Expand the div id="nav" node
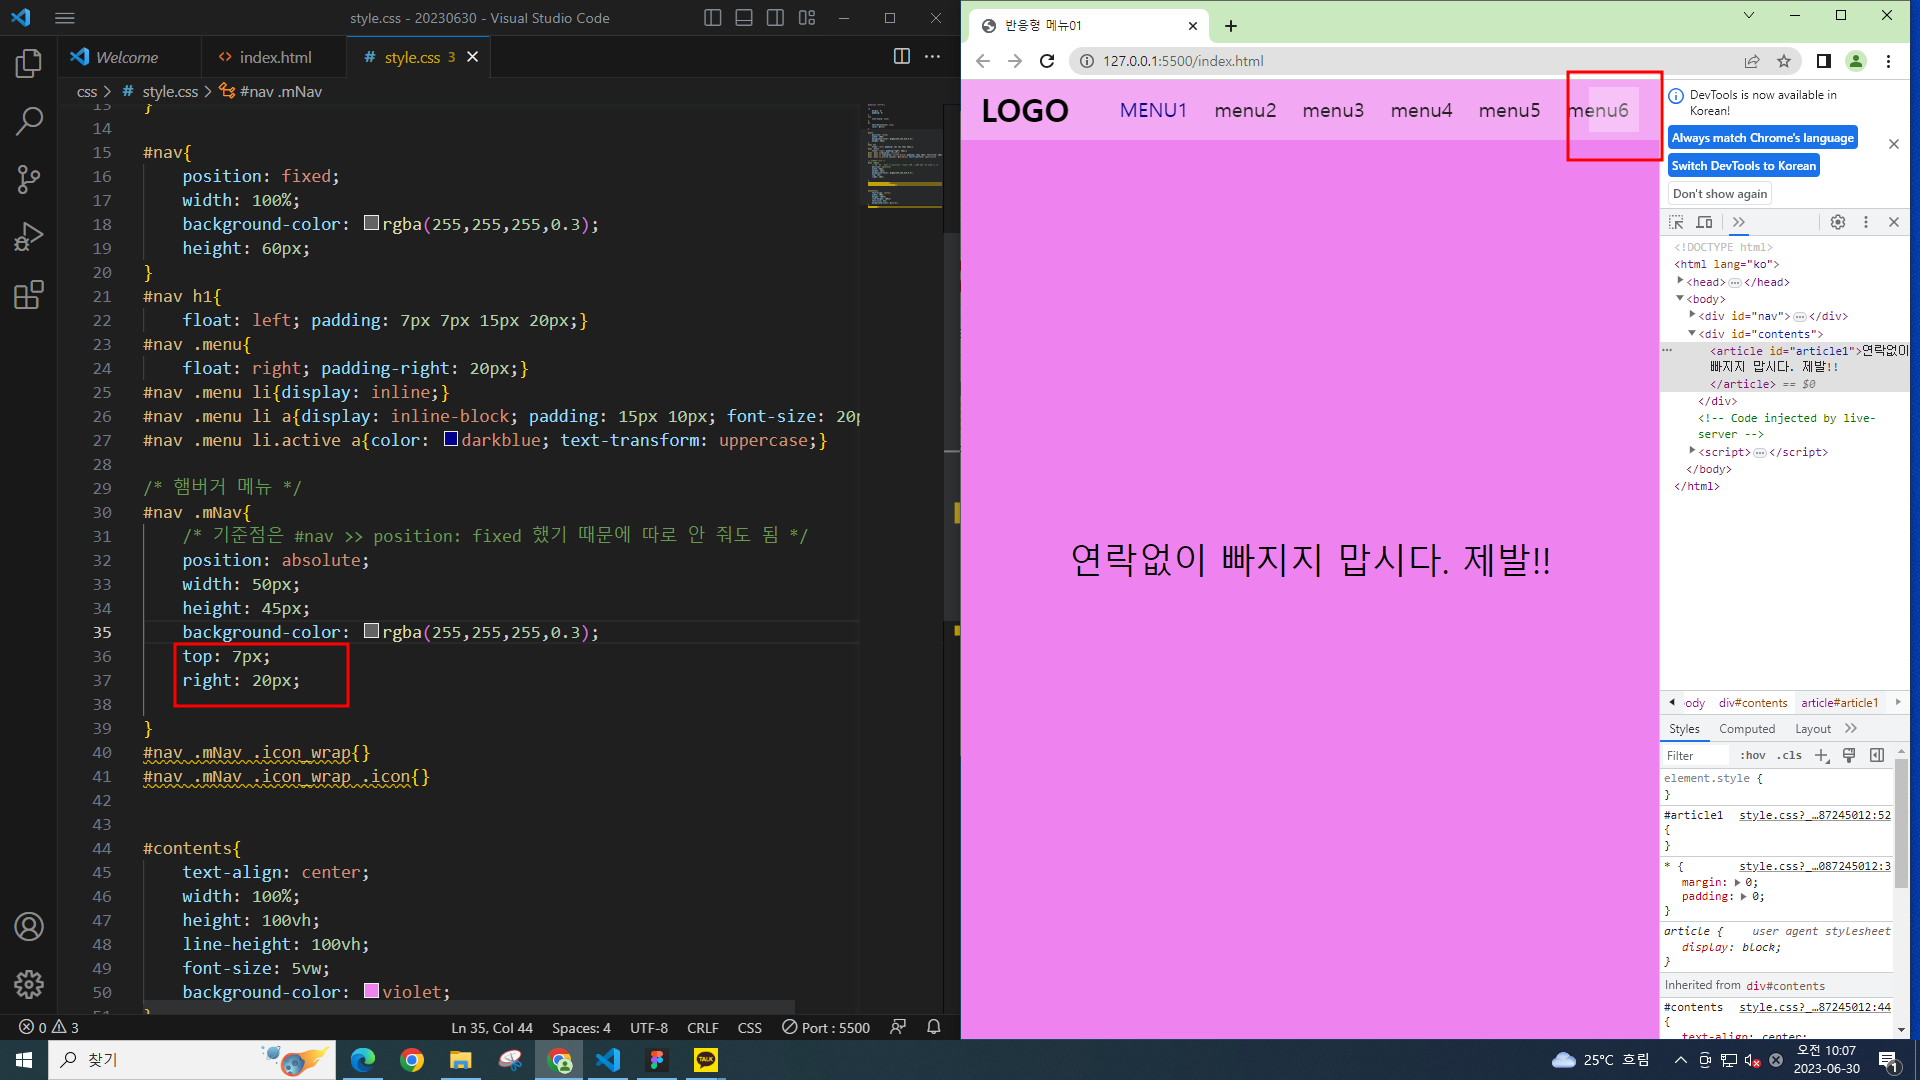Image resolution: width=1920 pixels, height=1080 pixels. pos(1692,316)
